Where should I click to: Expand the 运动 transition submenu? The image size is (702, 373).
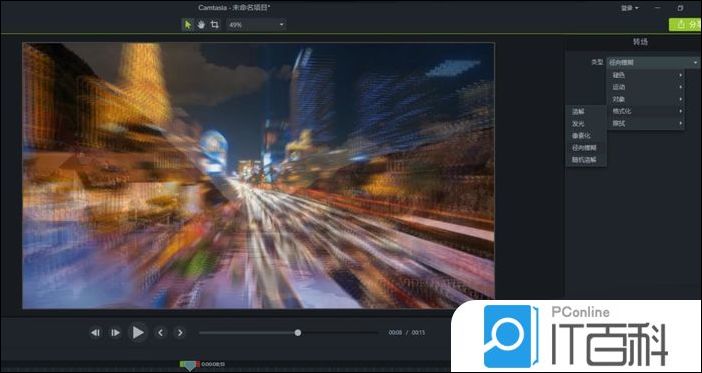(646, 87)
